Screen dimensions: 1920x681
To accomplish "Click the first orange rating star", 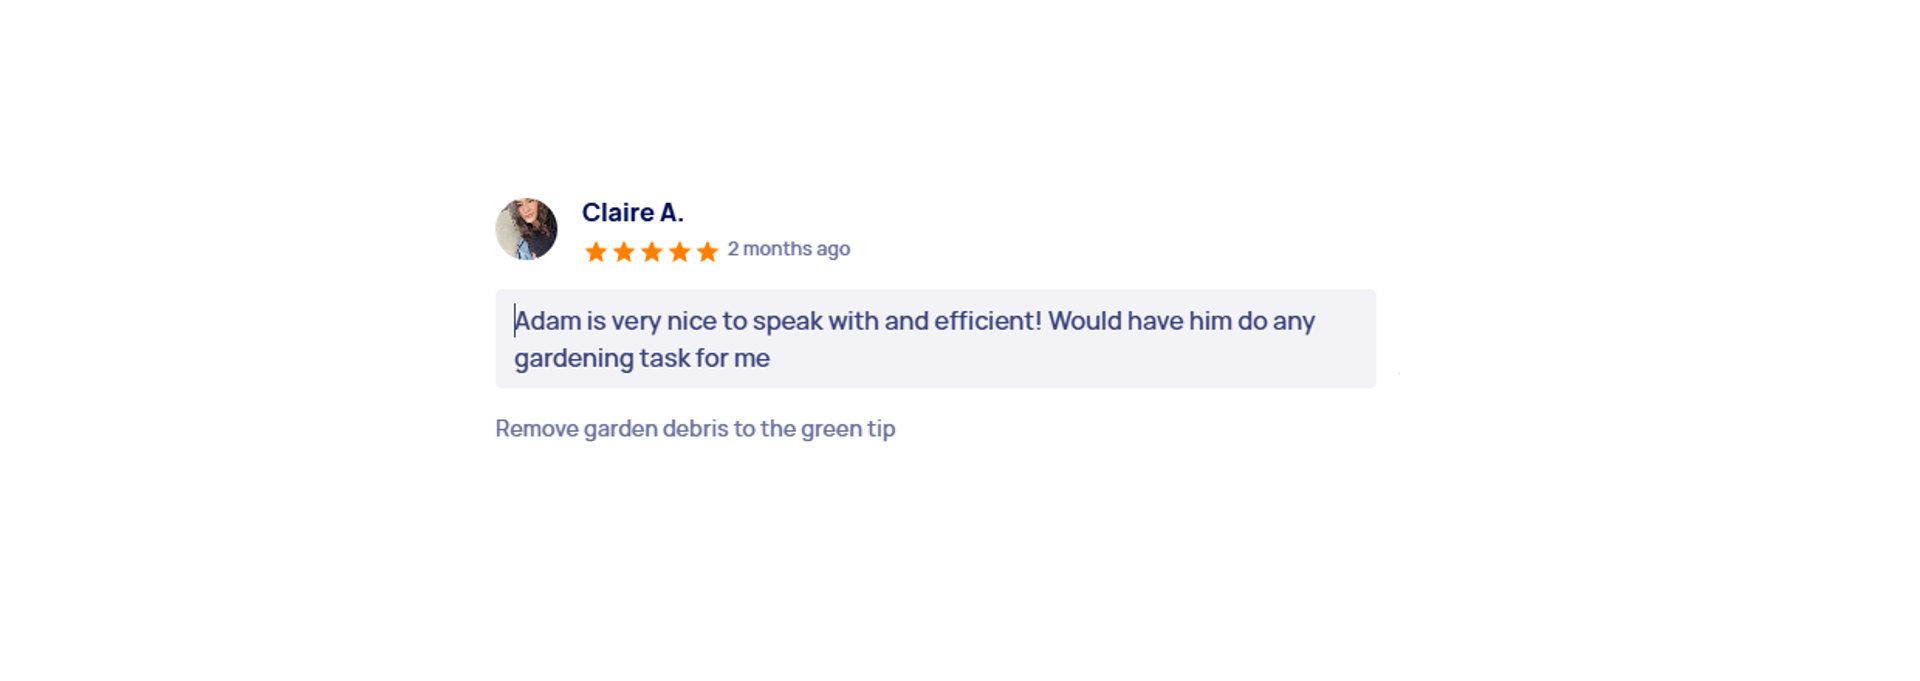I will [596, 251].
